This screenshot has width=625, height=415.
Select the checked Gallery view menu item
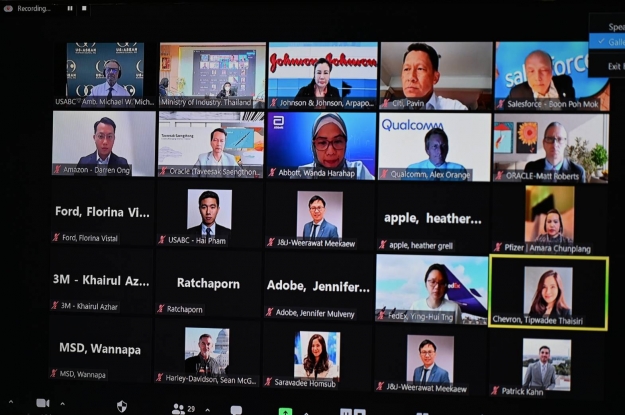coord(607,41)
